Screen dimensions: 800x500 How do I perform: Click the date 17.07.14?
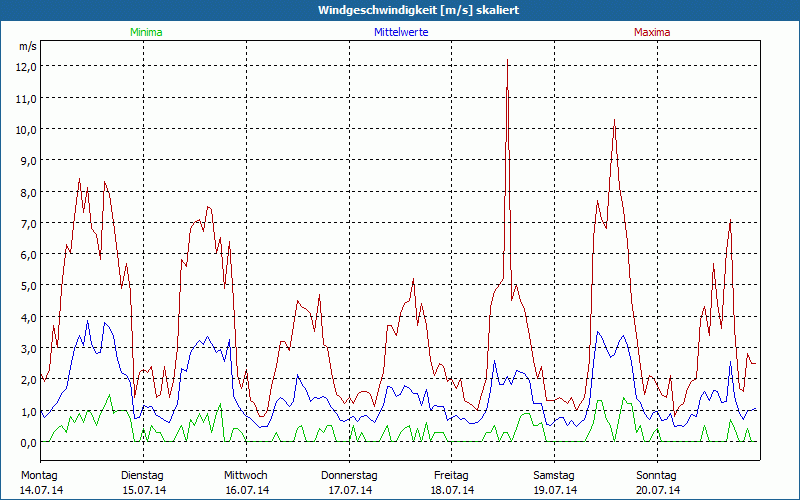coord(350,490)
